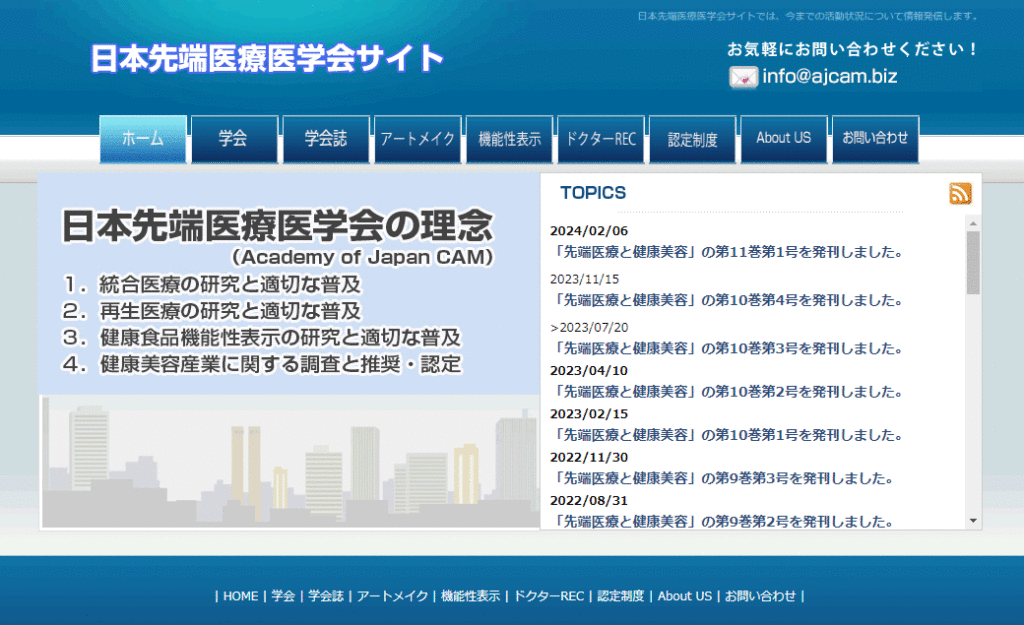
Task: Switch to the 学会 tab
Action: (x=234, y=139)
